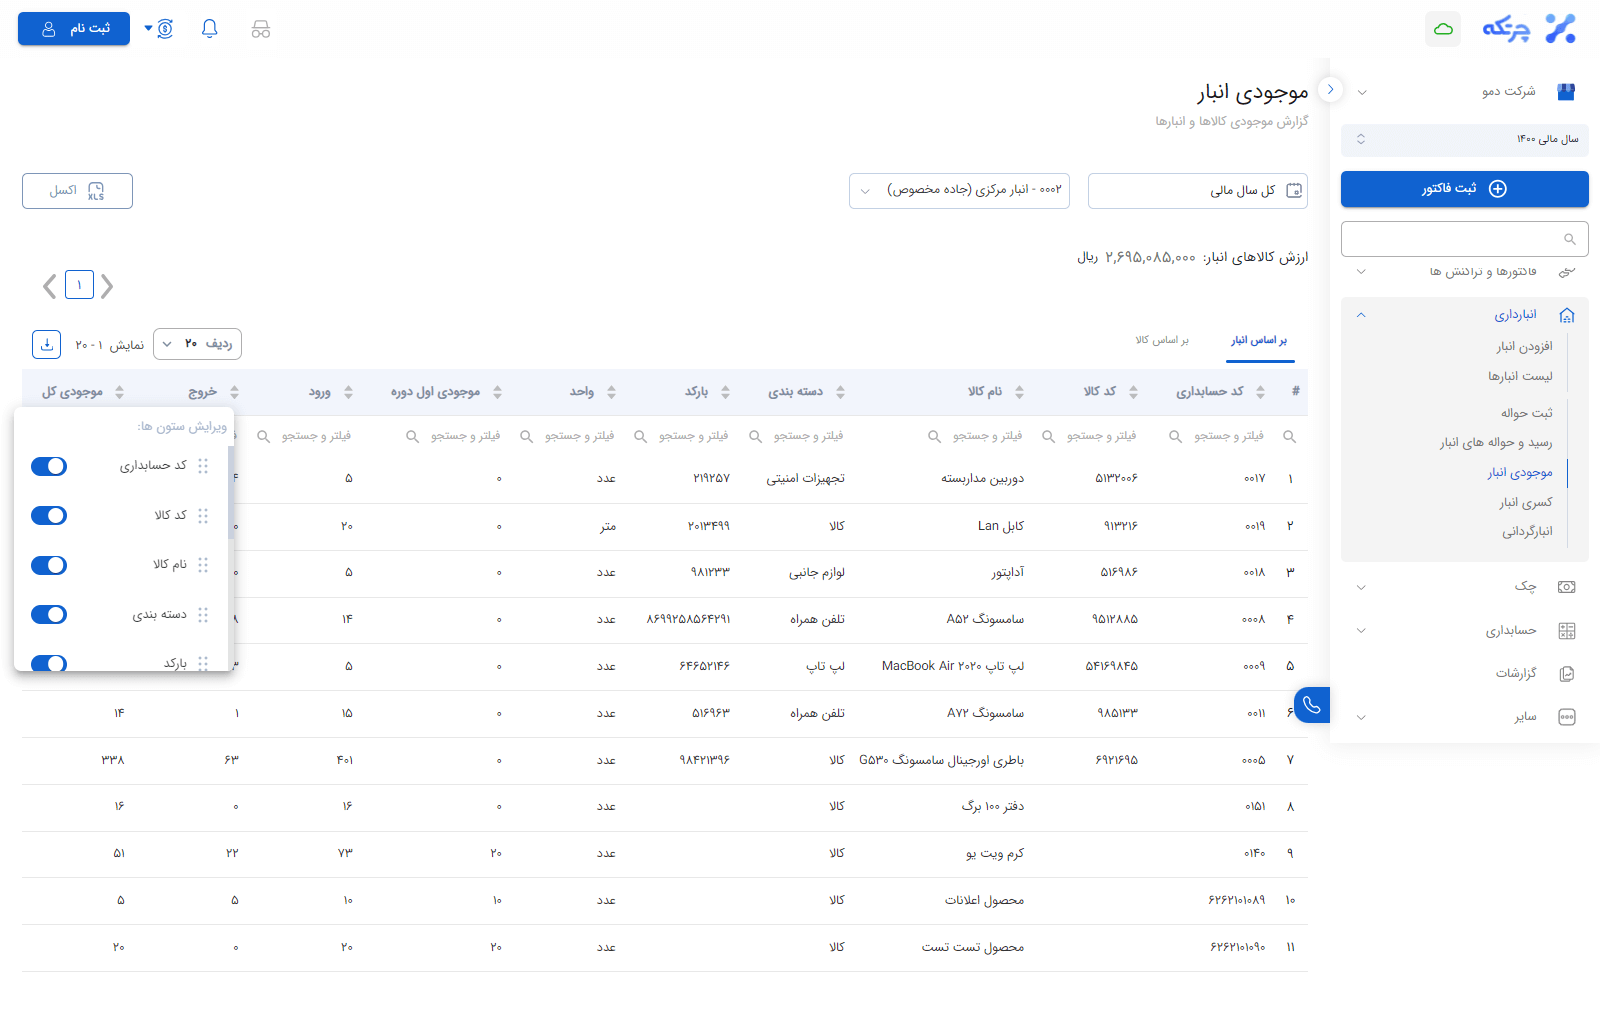Image resolution: width=1600 pixels, height=1017 pixels.
Task: Click the currency exchange icon in the top bar
Action: (x=163, y=28)
